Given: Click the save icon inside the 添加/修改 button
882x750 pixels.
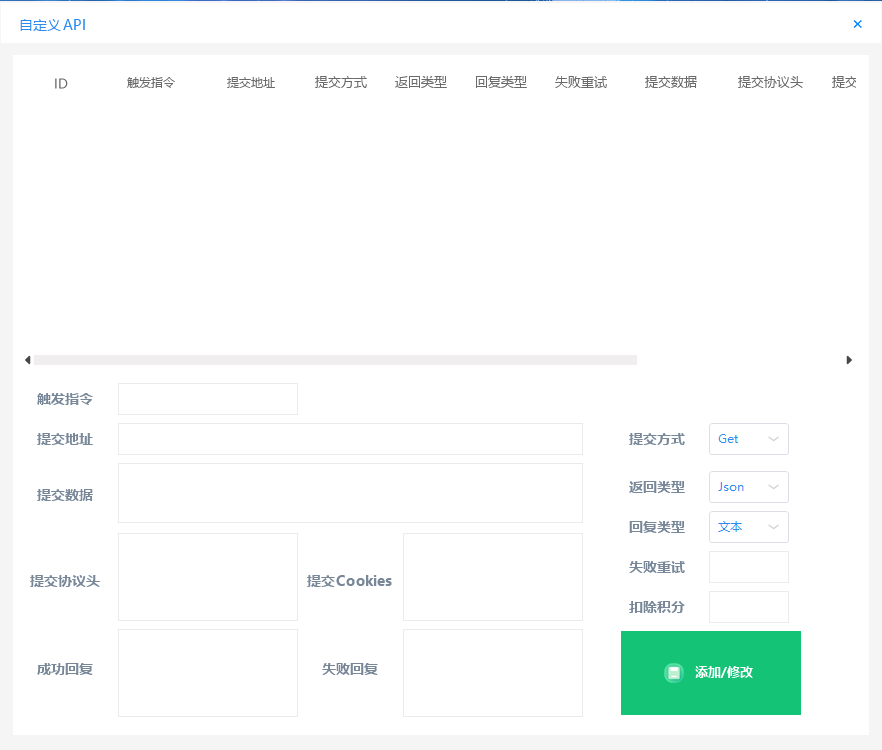Looking at the screenshot, I should (674, 673).
